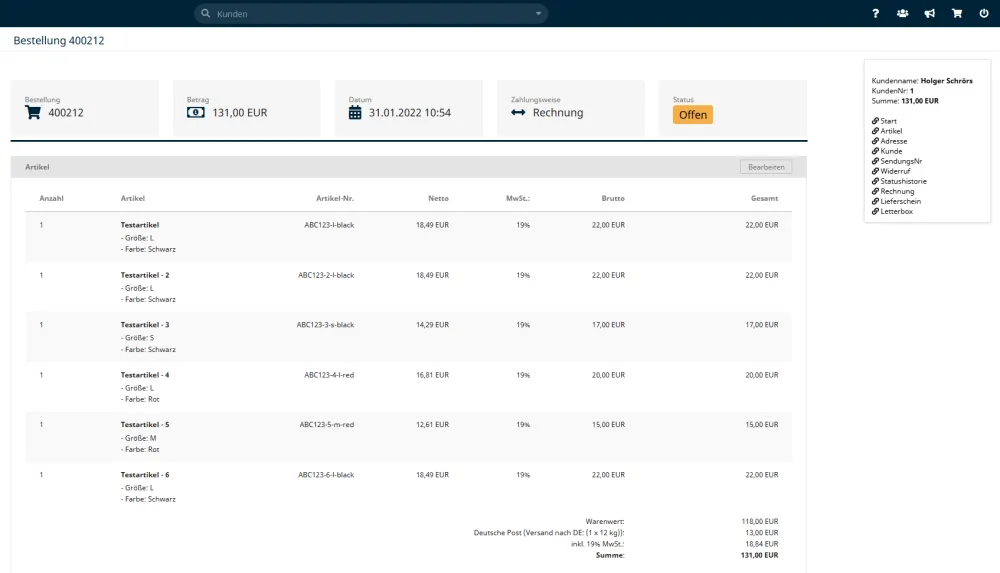
Task: Click the Bestellung 400212 page title
Action: coord(59,40)
